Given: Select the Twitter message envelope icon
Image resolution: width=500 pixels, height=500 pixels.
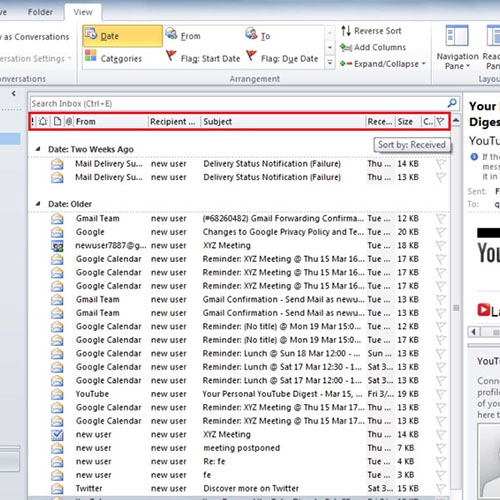Looking at the screenshot, I should coord(57,488).
